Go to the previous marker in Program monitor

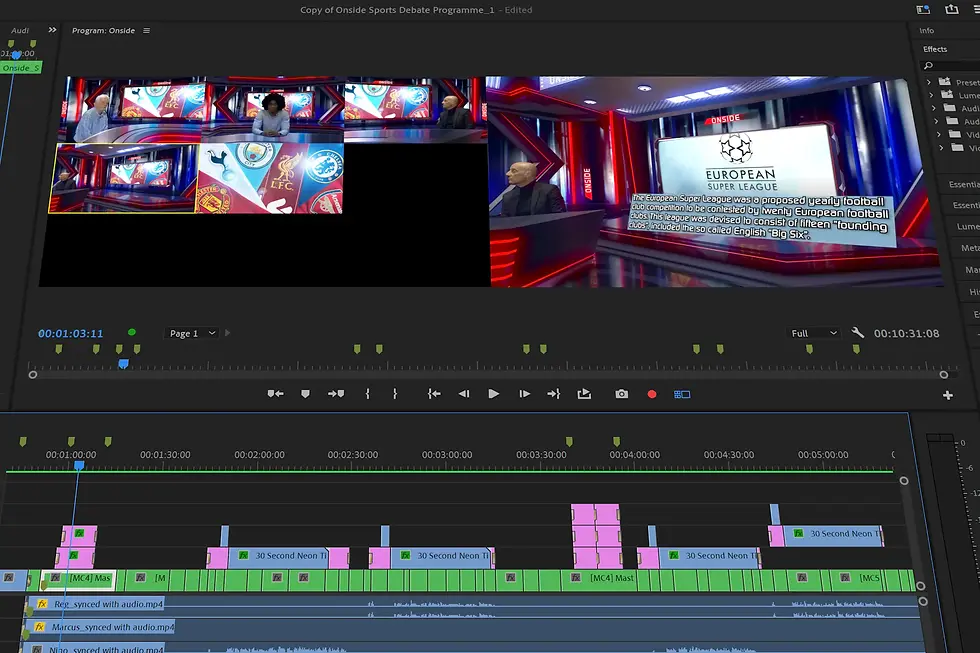pos(276,394)
